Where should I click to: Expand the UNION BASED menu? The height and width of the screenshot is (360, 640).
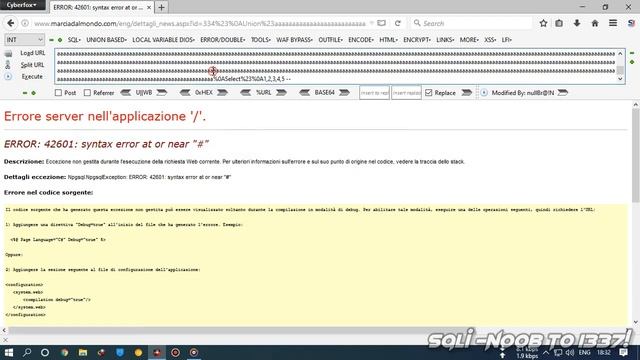coord(107,40)
